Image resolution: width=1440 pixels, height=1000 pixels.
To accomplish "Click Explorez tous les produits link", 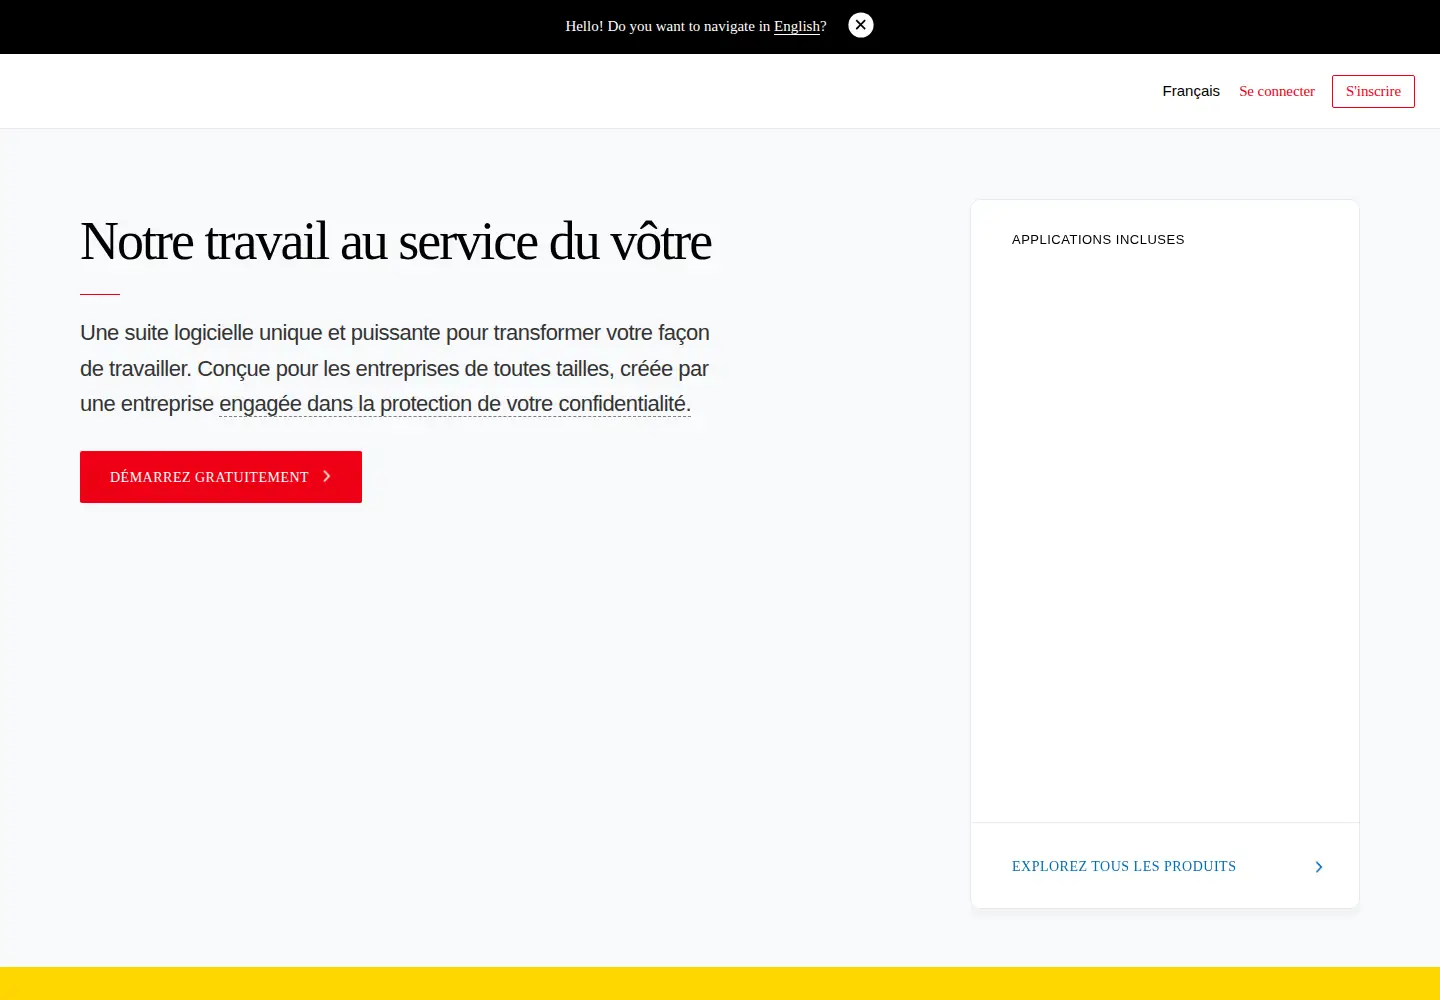I will tap(1124, 866).
